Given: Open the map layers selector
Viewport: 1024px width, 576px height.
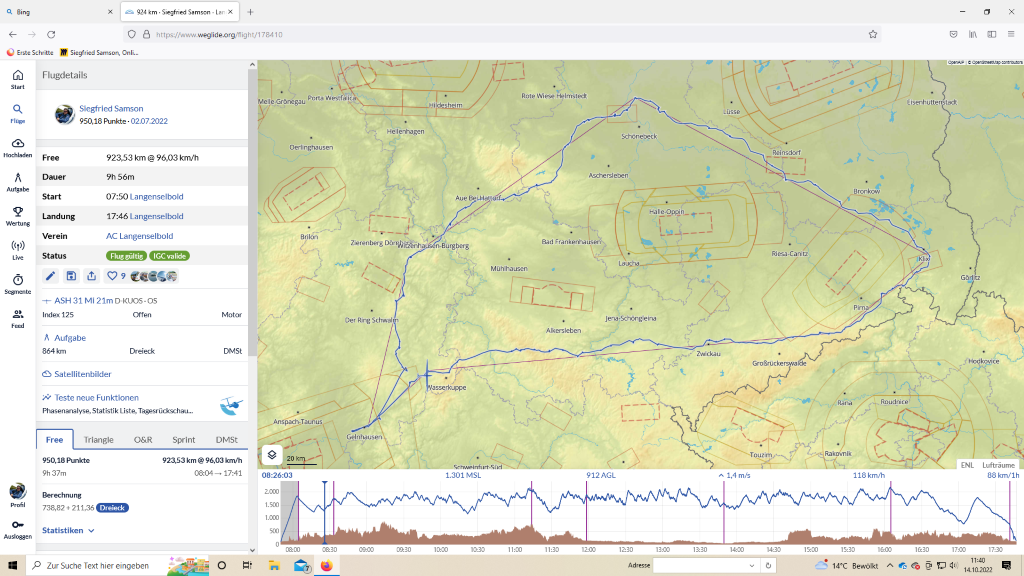Looking at the screenshot, I should (x=272, y=454).
